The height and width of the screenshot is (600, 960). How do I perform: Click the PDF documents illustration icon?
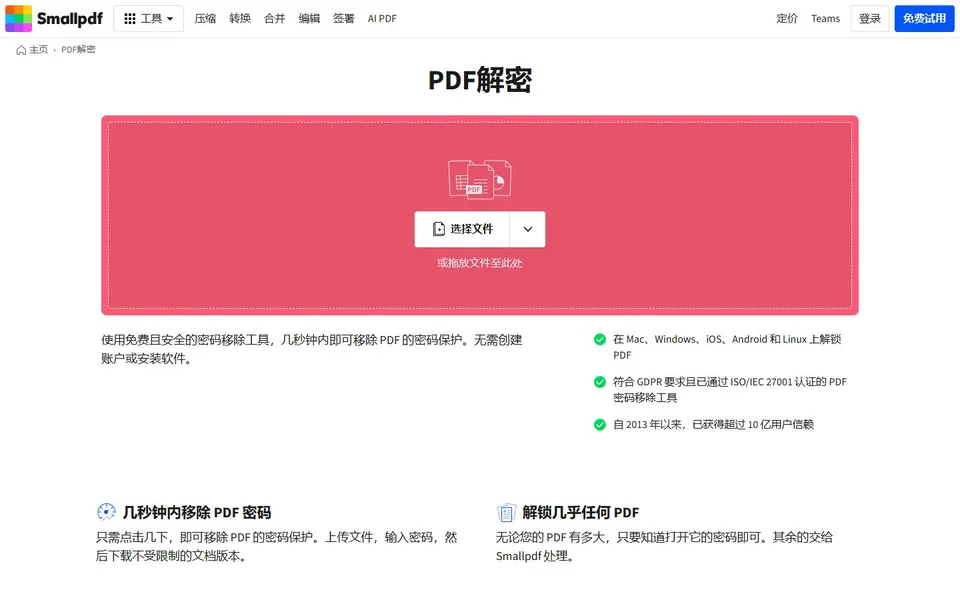point(480,179)
